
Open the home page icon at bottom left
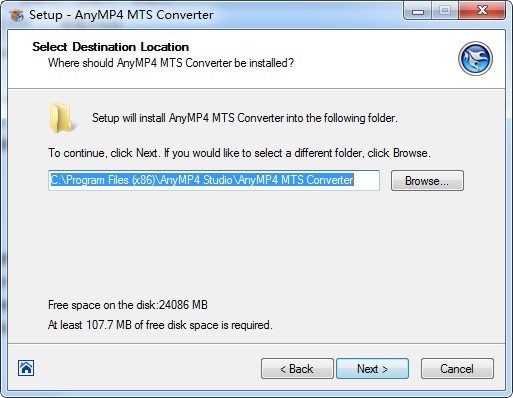26,368
